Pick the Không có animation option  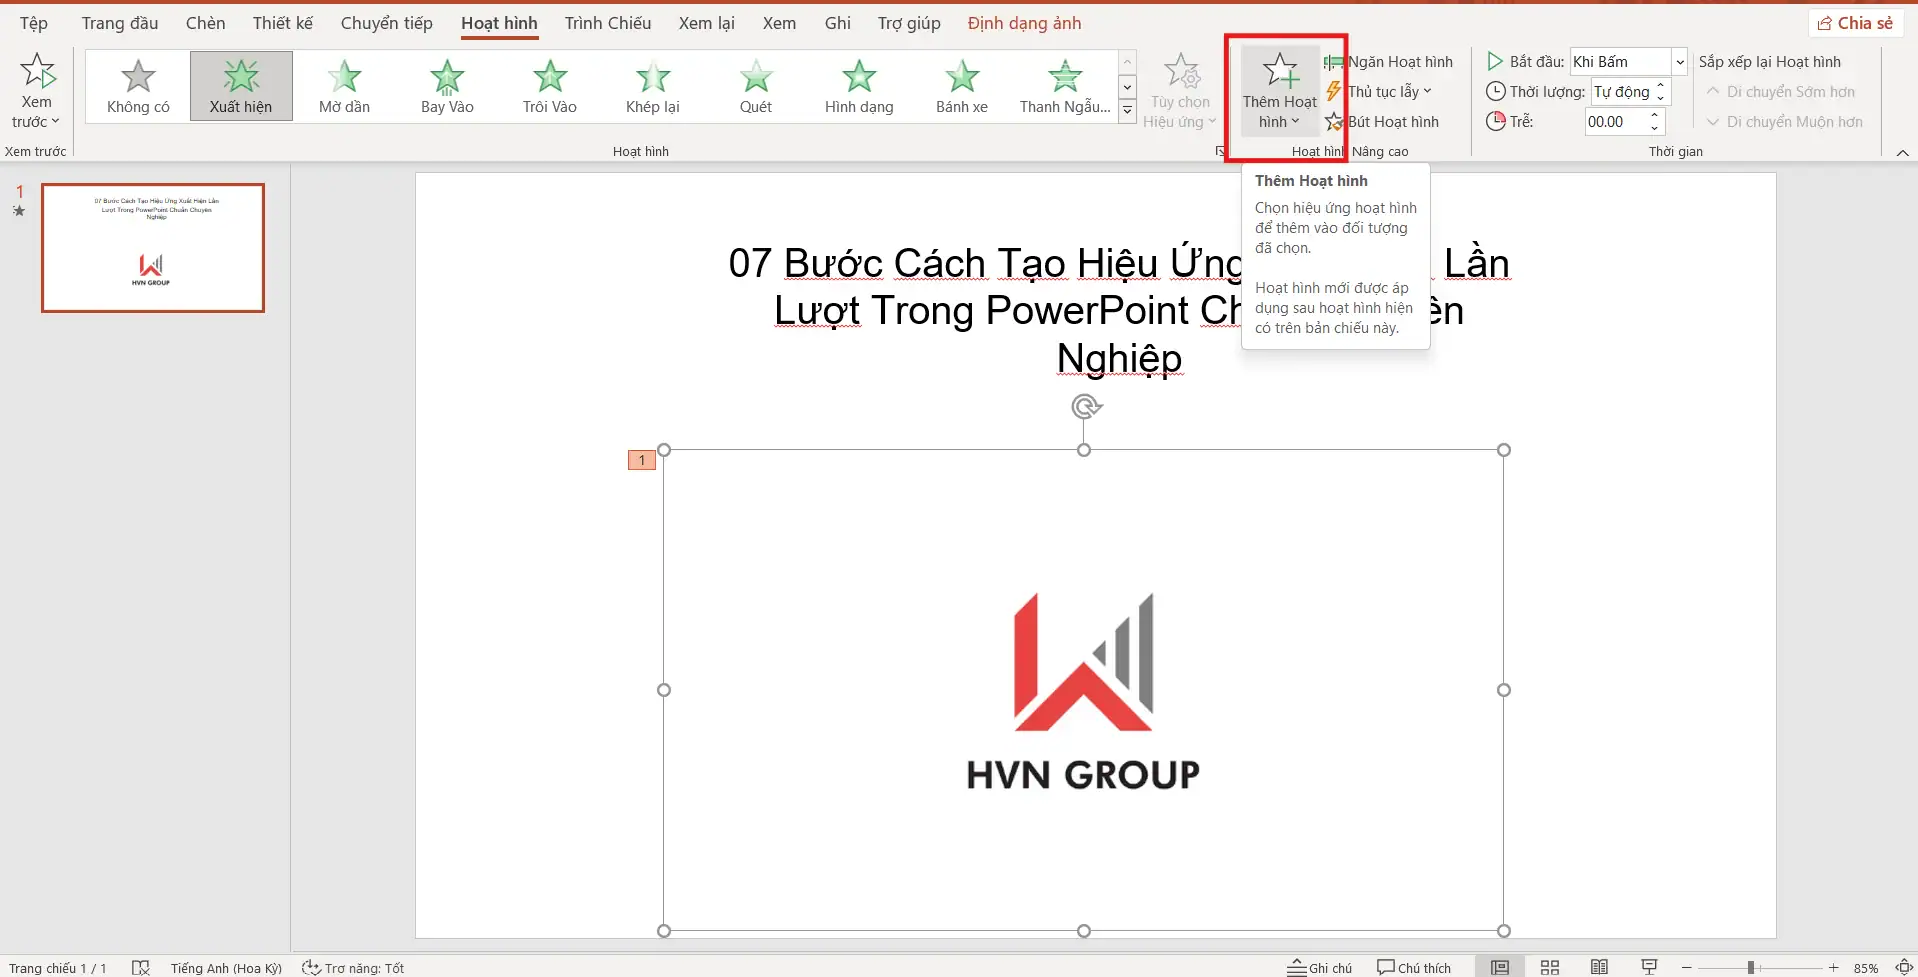(x=138, y=86)
